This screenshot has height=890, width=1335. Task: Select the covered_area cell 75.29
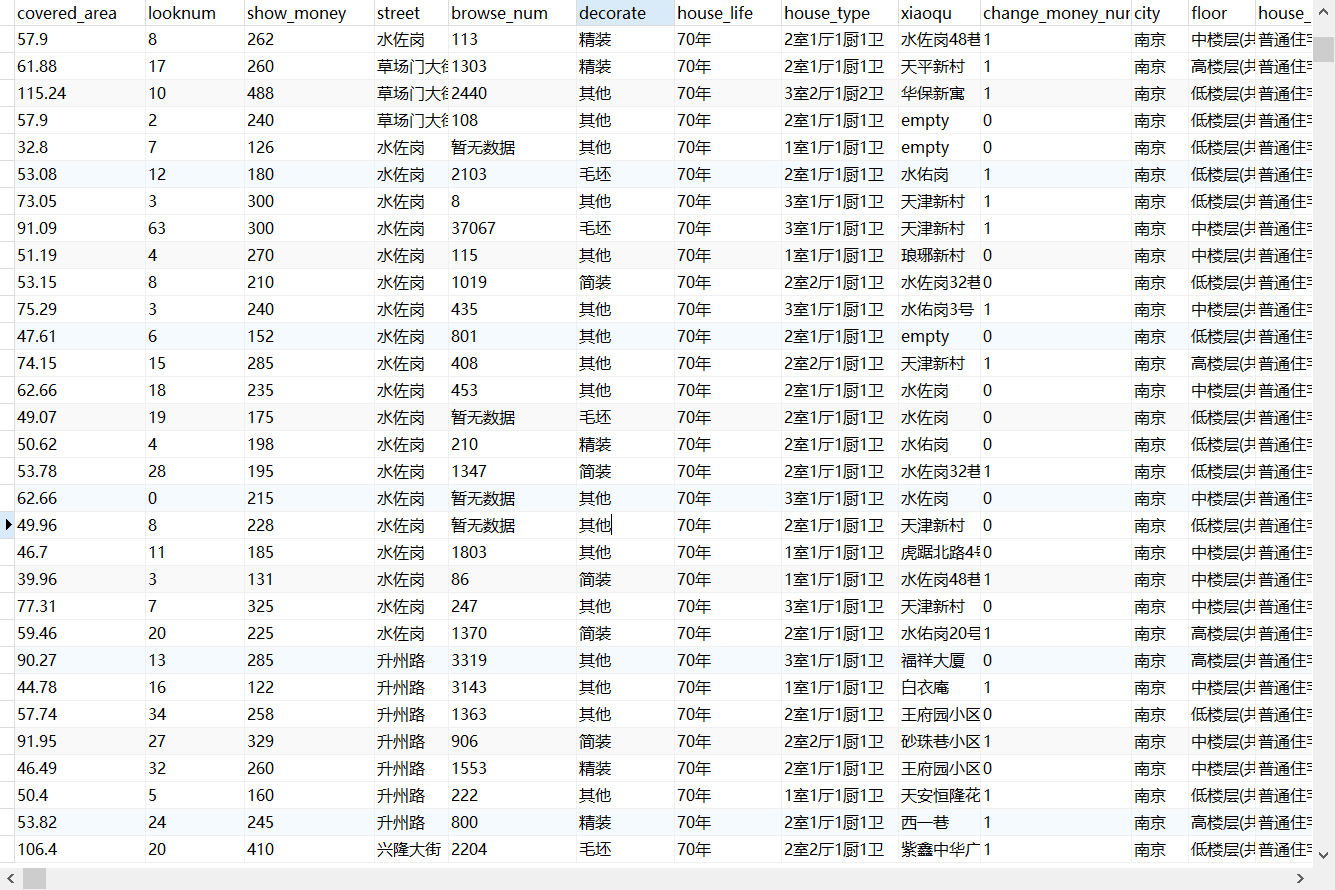(80, 309)
